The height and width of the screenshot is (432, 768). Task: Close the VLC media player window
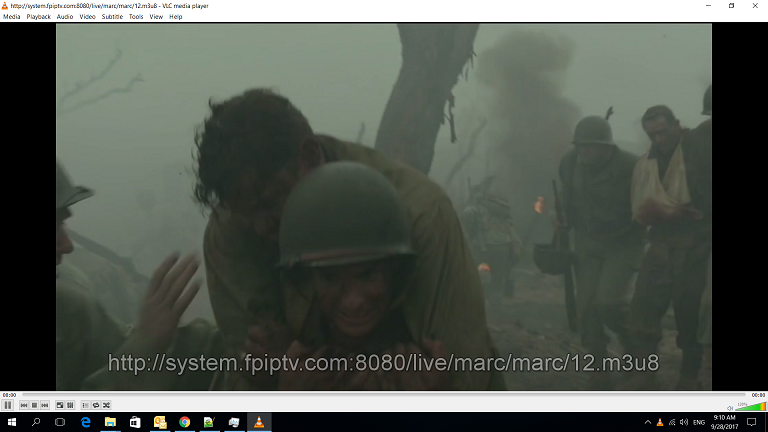click(755, 6)
